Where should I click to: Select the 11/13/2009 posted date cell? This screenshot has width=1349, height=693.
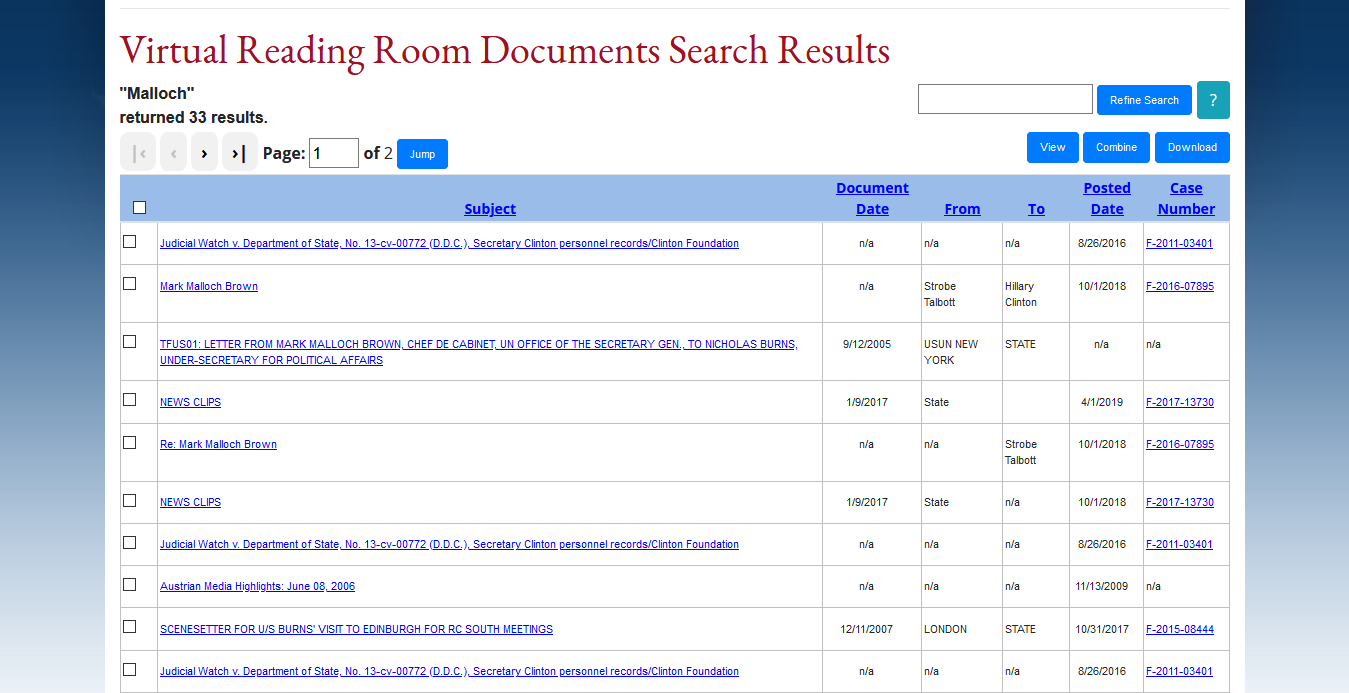point(1106,586)
